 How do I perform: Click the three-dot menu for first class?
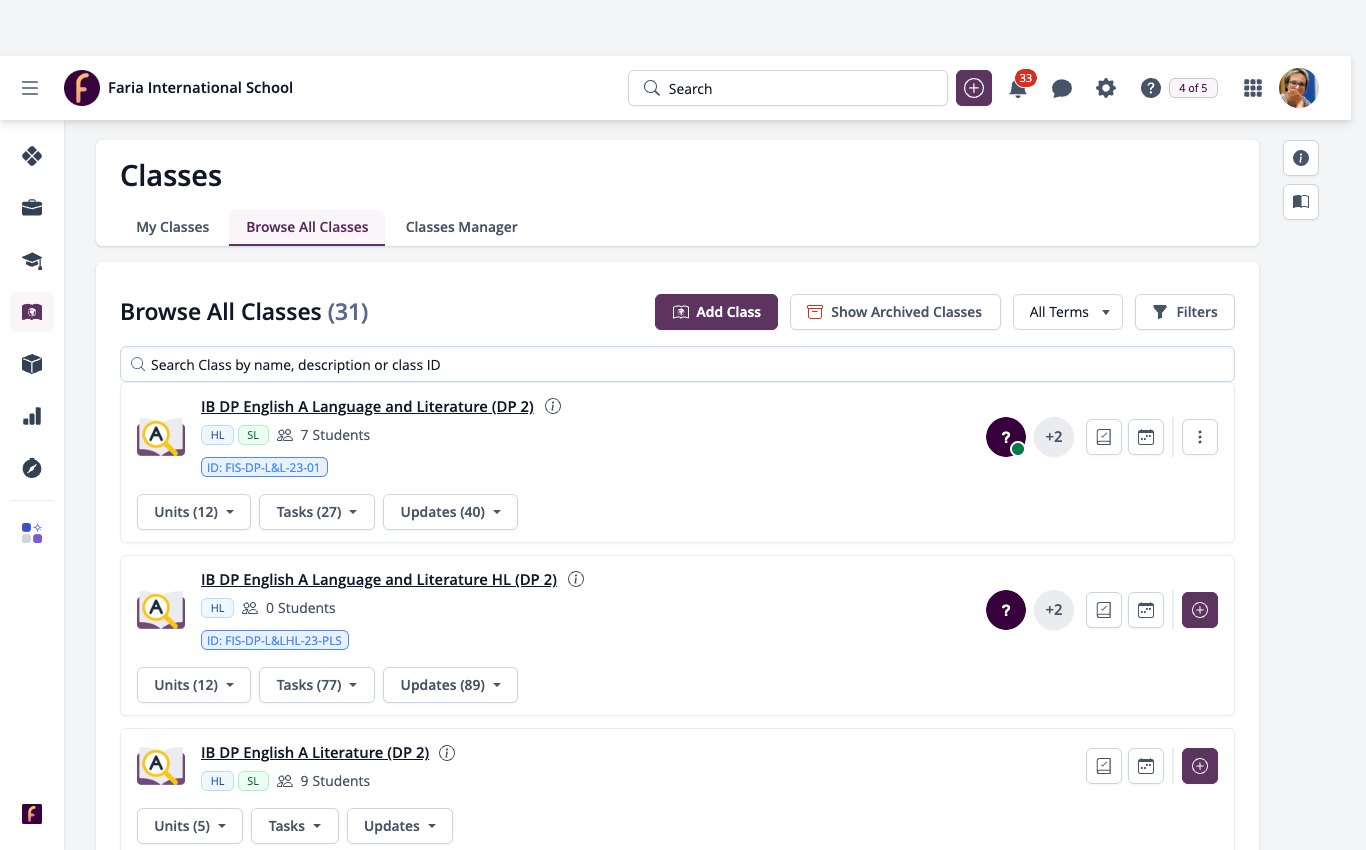coord(1200,437)
